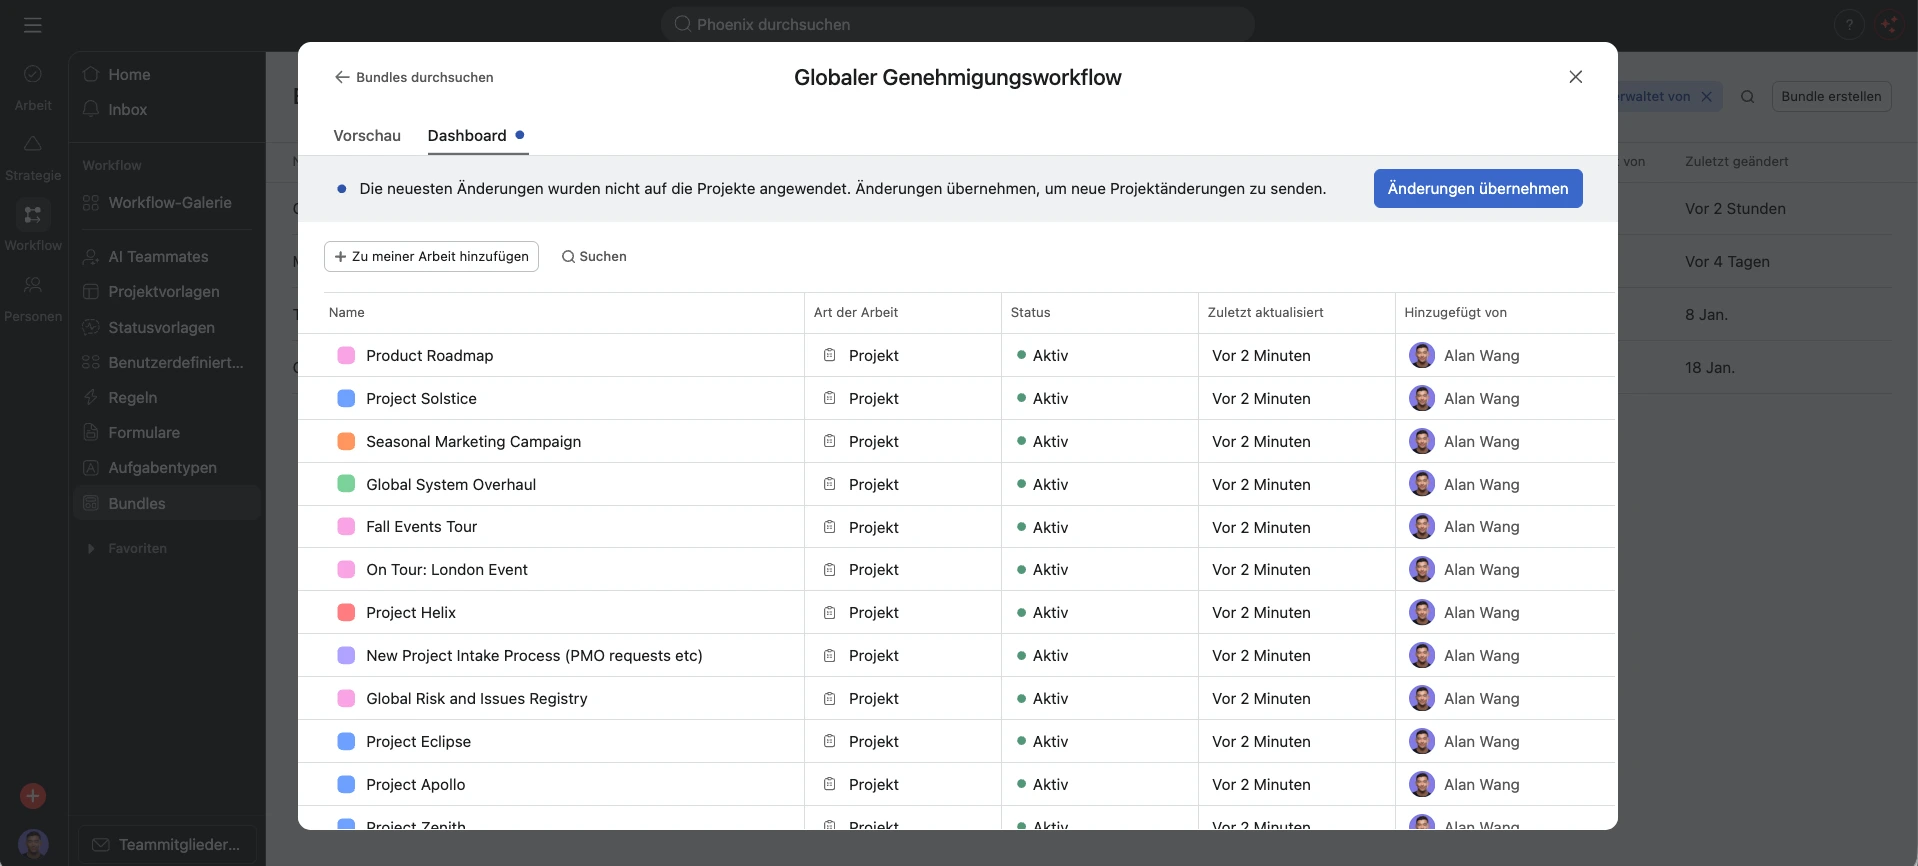
Task: Click 'Vor 4 Tagen' in background list
Action: click(1727, 262)
